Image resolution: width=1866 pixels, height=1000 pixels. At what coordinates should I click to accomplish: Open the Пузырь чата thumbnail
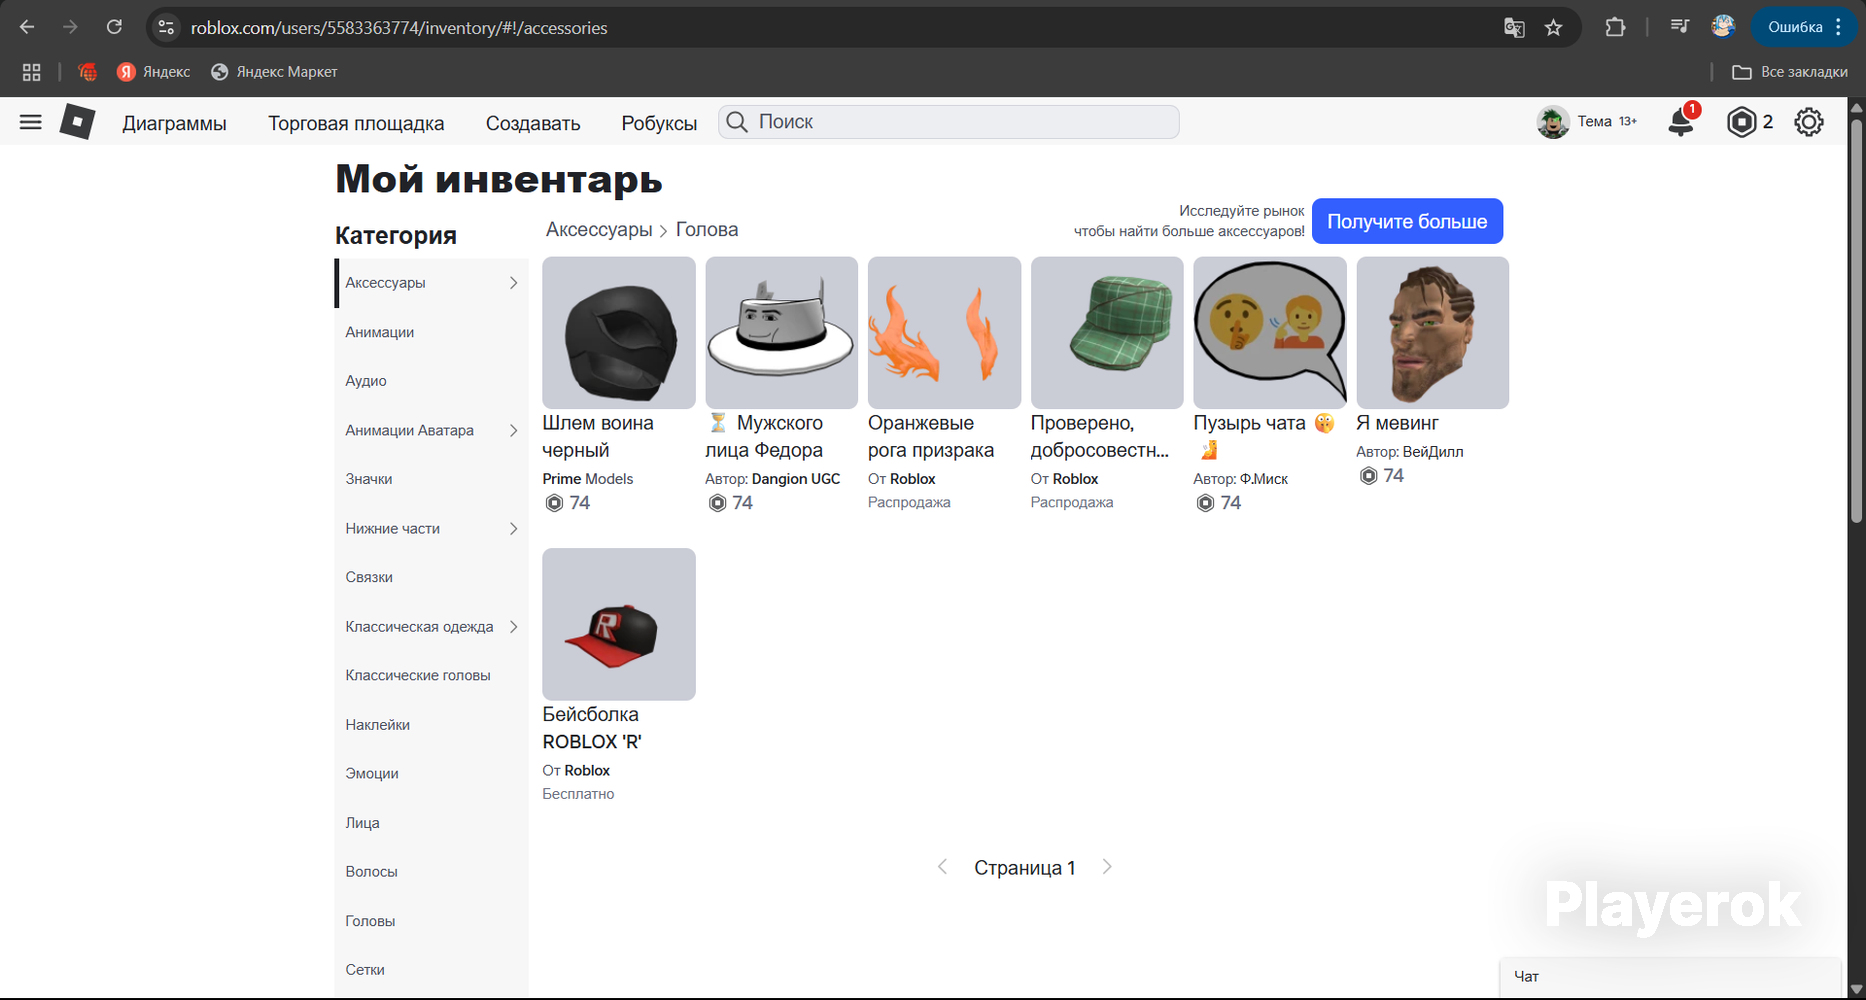1270,333
